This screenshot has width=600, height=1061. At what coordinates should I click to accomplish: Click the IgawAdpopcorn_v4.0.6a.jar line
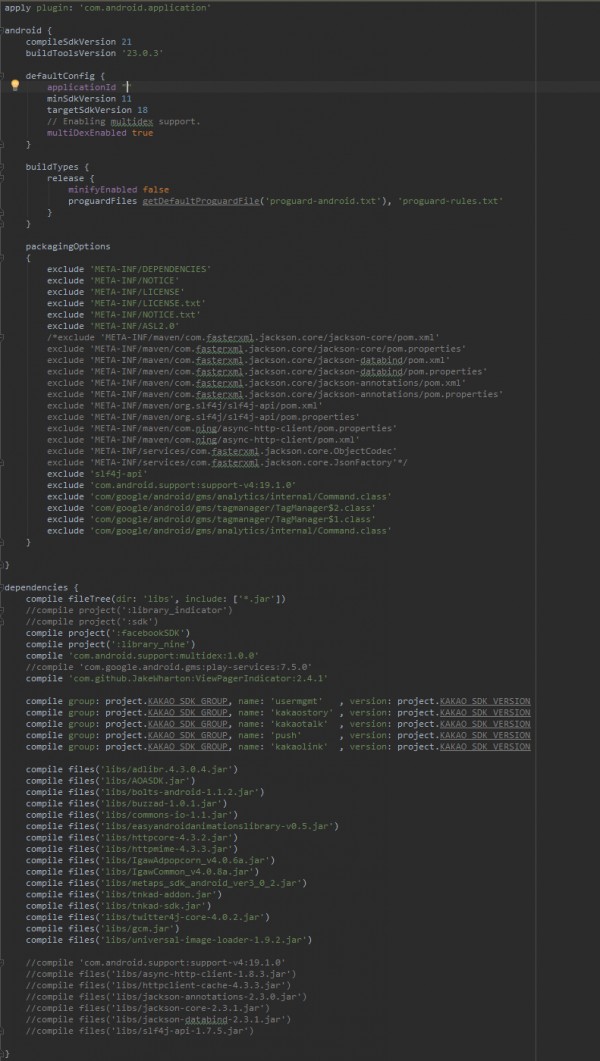click(x=150, y=860)
